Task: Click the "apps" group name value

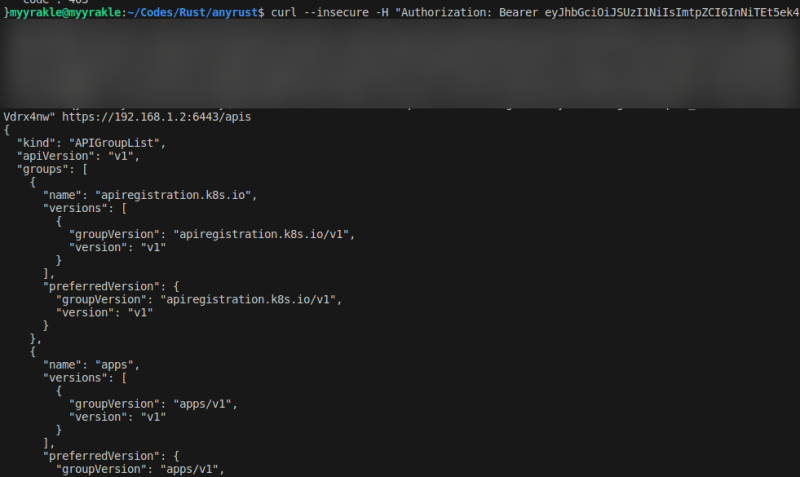Action: click(119, 364)
